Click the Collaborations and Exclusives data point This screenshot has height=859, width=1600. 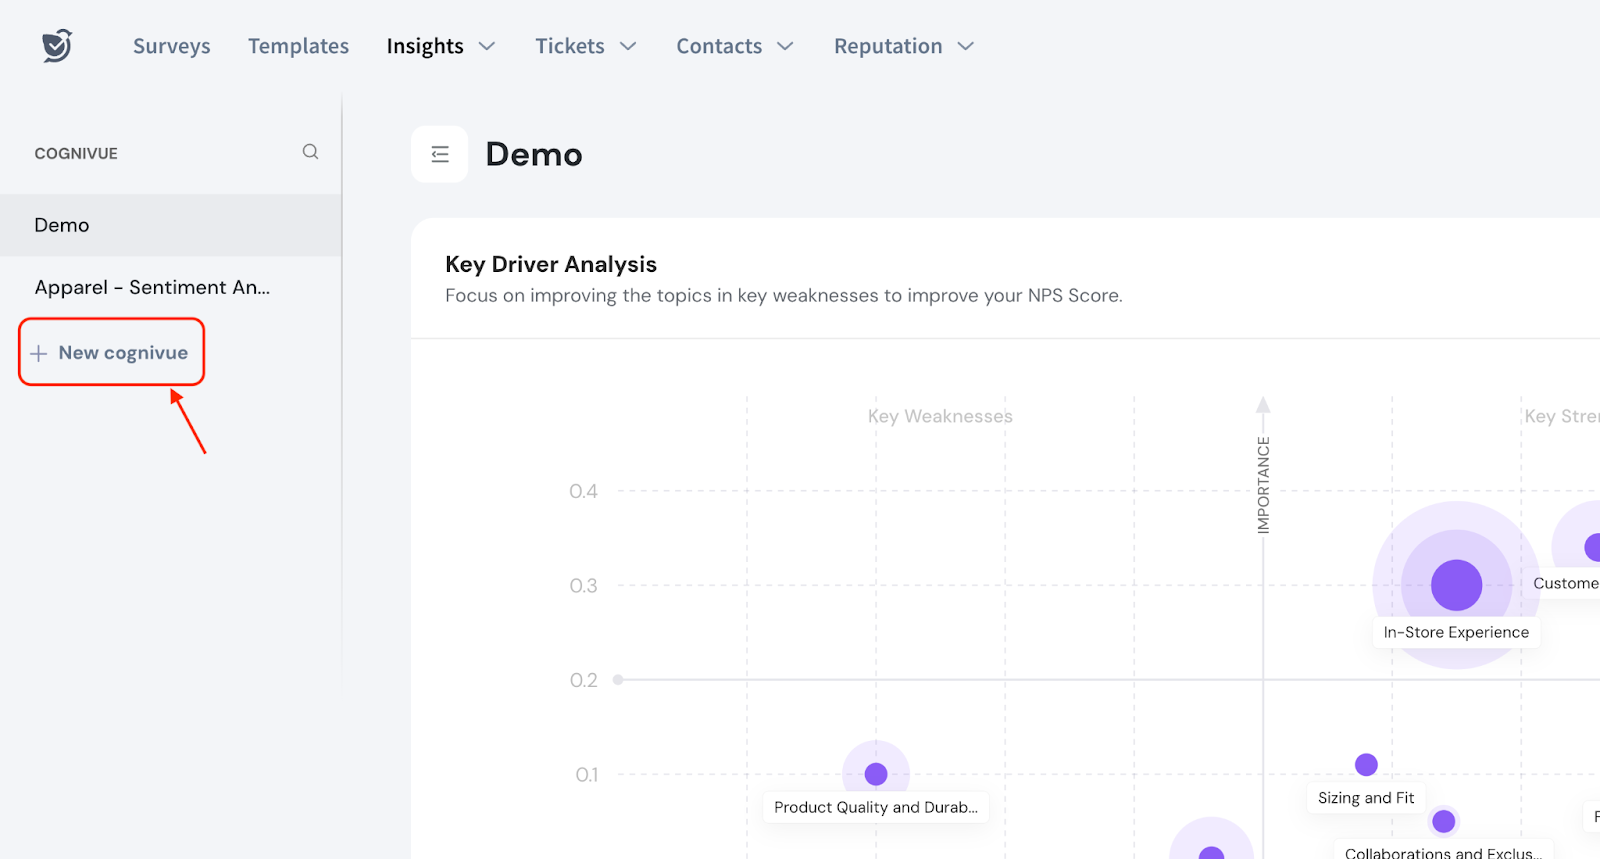(x=1443, y=821)
